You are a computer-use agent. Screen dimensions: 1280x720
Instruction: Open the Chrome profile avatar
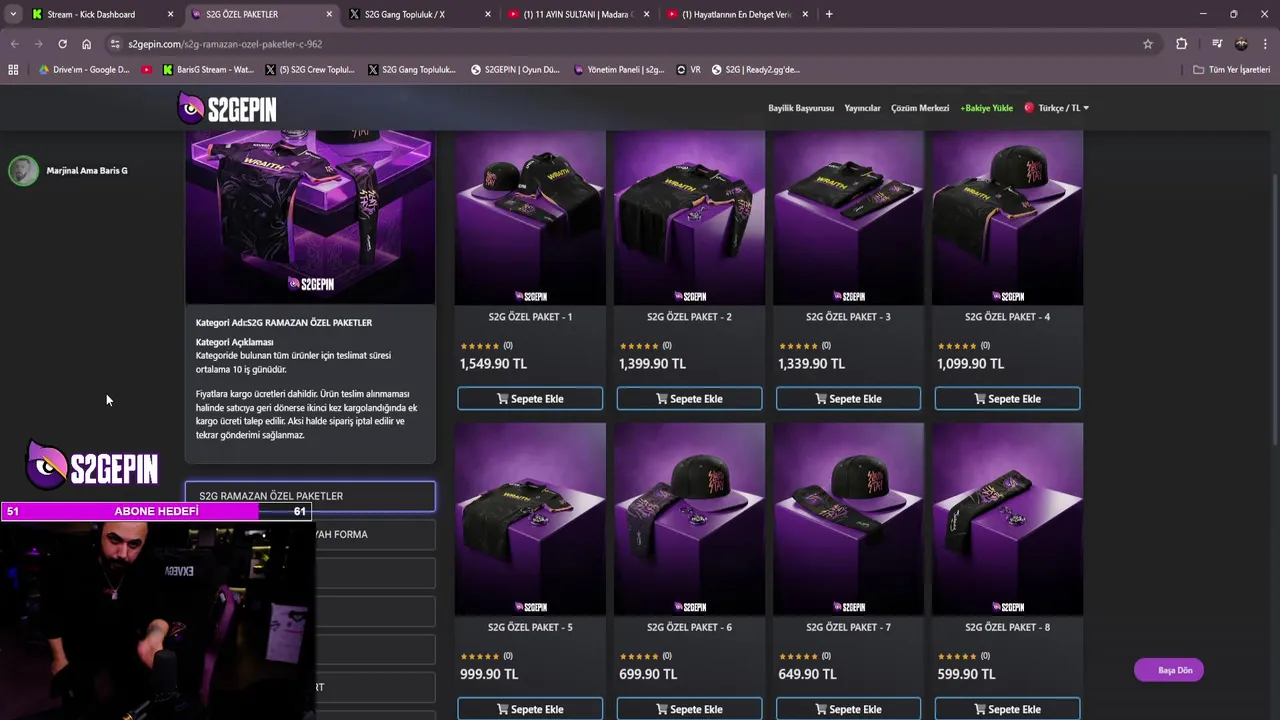point(1241,44)
